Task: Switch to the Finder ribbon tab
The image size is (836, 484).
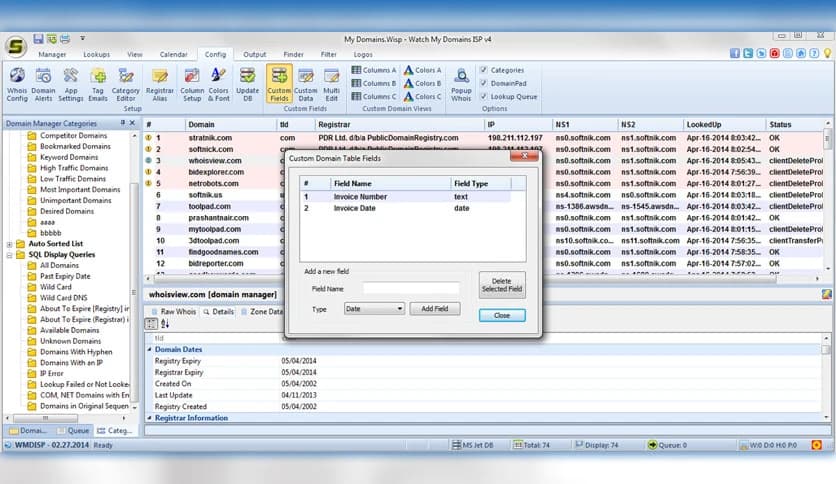Action: coord(293,54)
